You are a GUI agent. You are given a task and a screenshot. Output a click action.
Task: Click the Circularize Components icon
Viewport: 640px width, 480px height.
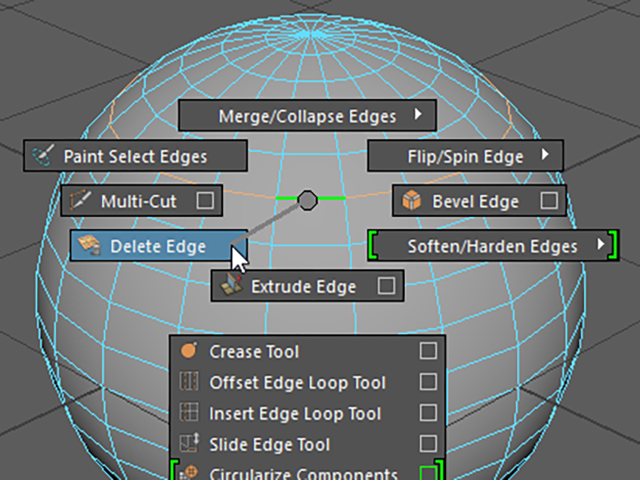click(189, 473)
